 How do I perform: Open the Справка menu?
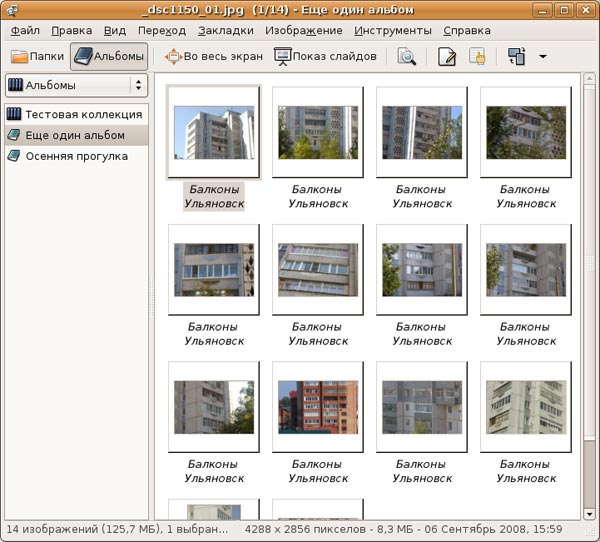[467, 31]
